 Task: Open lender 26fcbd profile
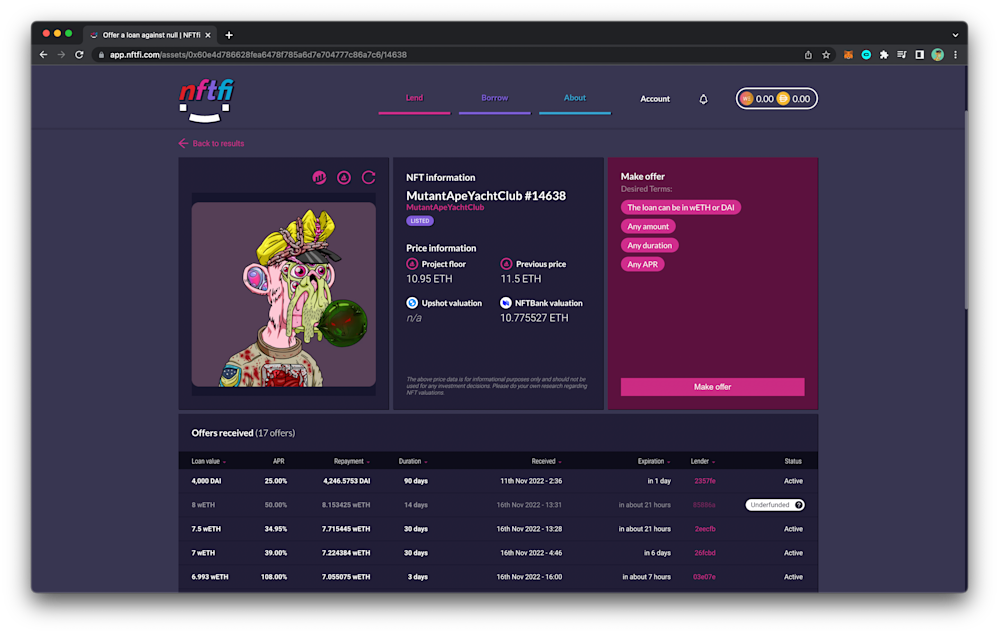[705, 553]
